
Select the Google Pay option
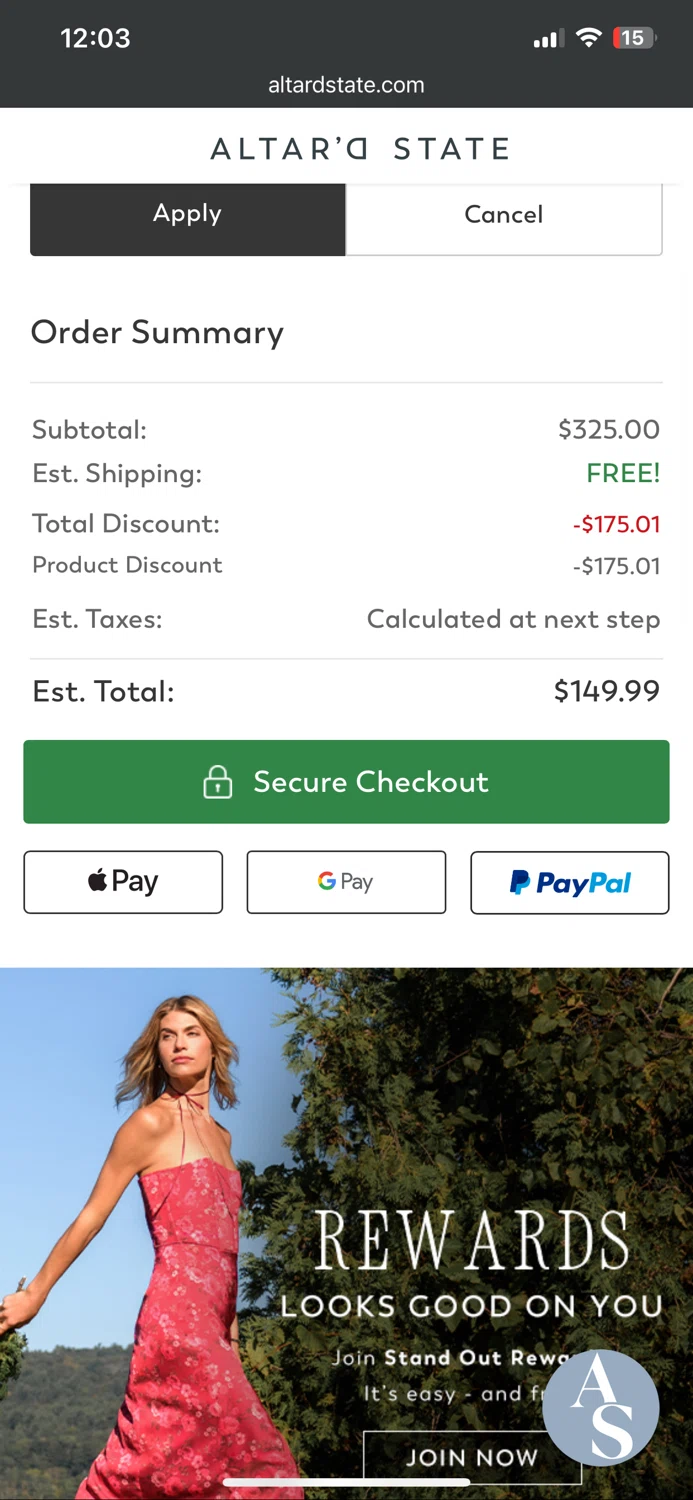[x=345, y=882]
